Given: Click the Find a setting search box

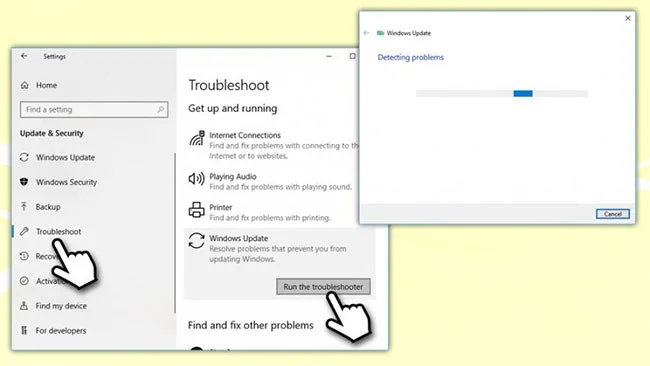Looking at the screenshot, I should pyautogui.click(x=94, y=109).
